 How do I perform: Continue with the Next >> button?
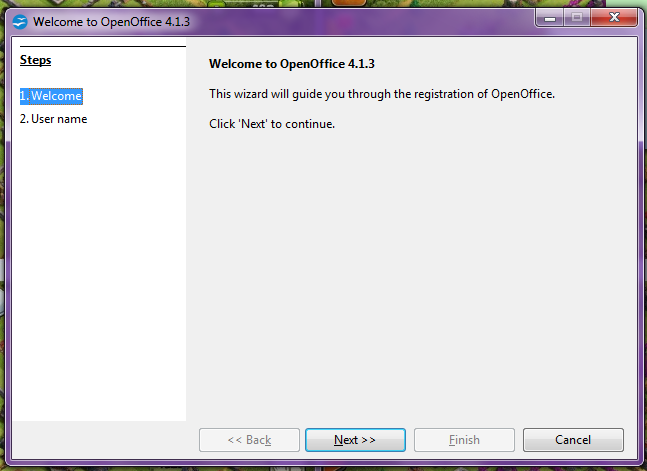click(x=355, y=440)
